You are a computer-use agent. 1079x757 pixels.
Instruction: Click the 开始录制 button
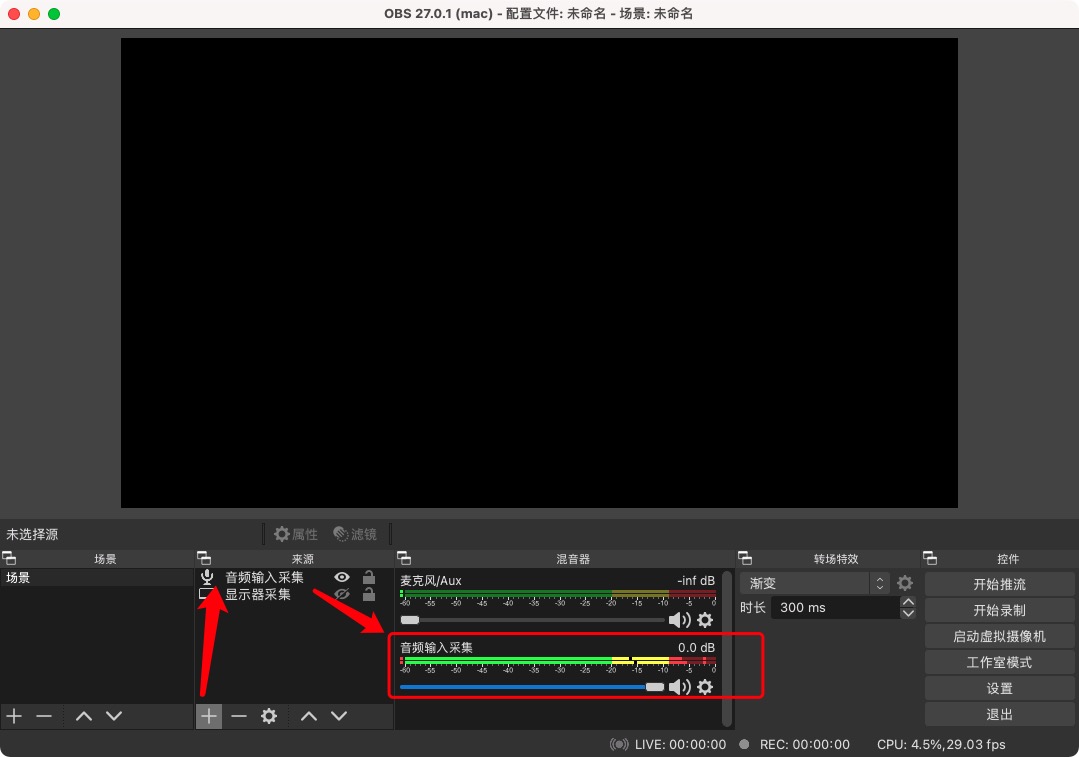tap(999, 610)
